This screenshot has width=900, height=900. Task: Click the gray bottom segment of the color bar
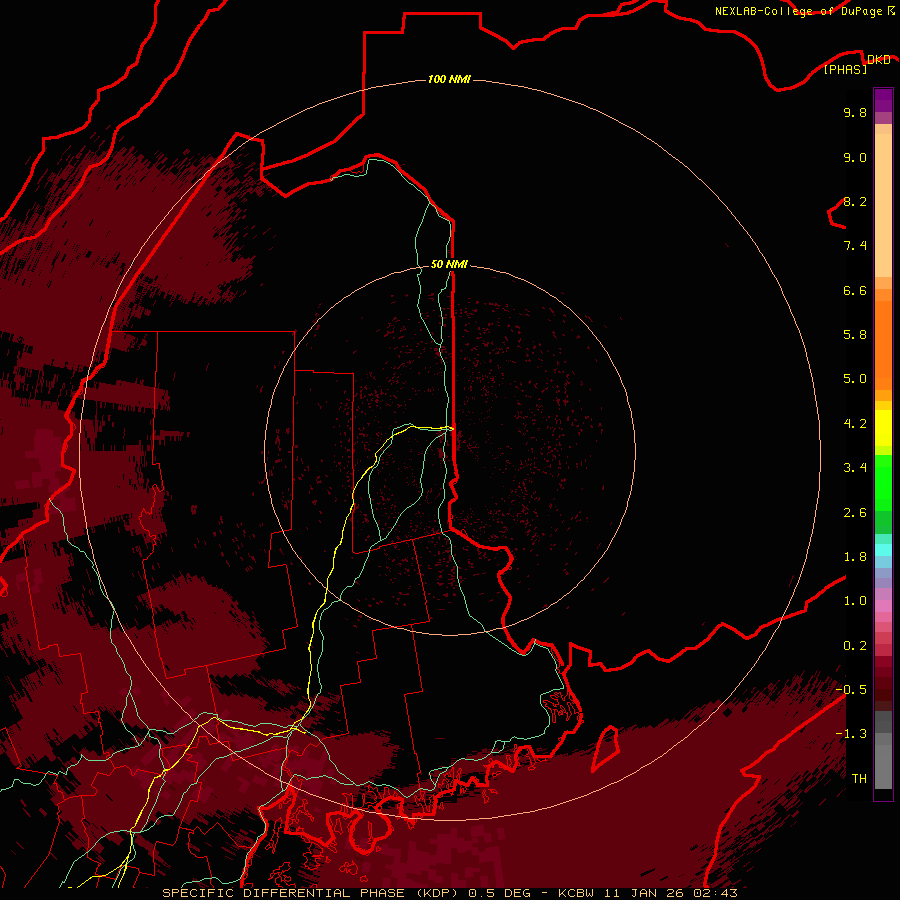pyautogui.click(x=883, y=766)
